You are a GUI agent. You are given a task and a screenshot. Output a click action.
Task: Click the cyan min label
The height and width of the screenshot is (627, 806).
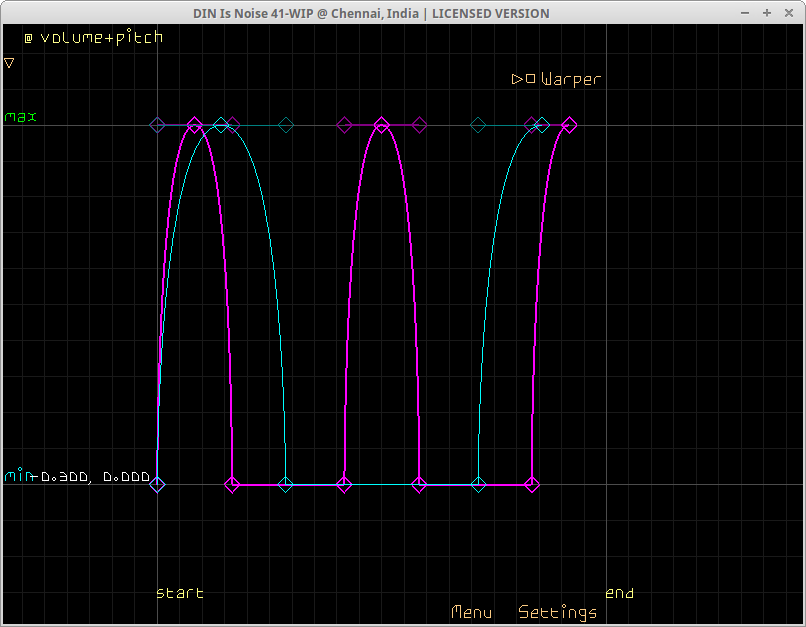point(20,476)
